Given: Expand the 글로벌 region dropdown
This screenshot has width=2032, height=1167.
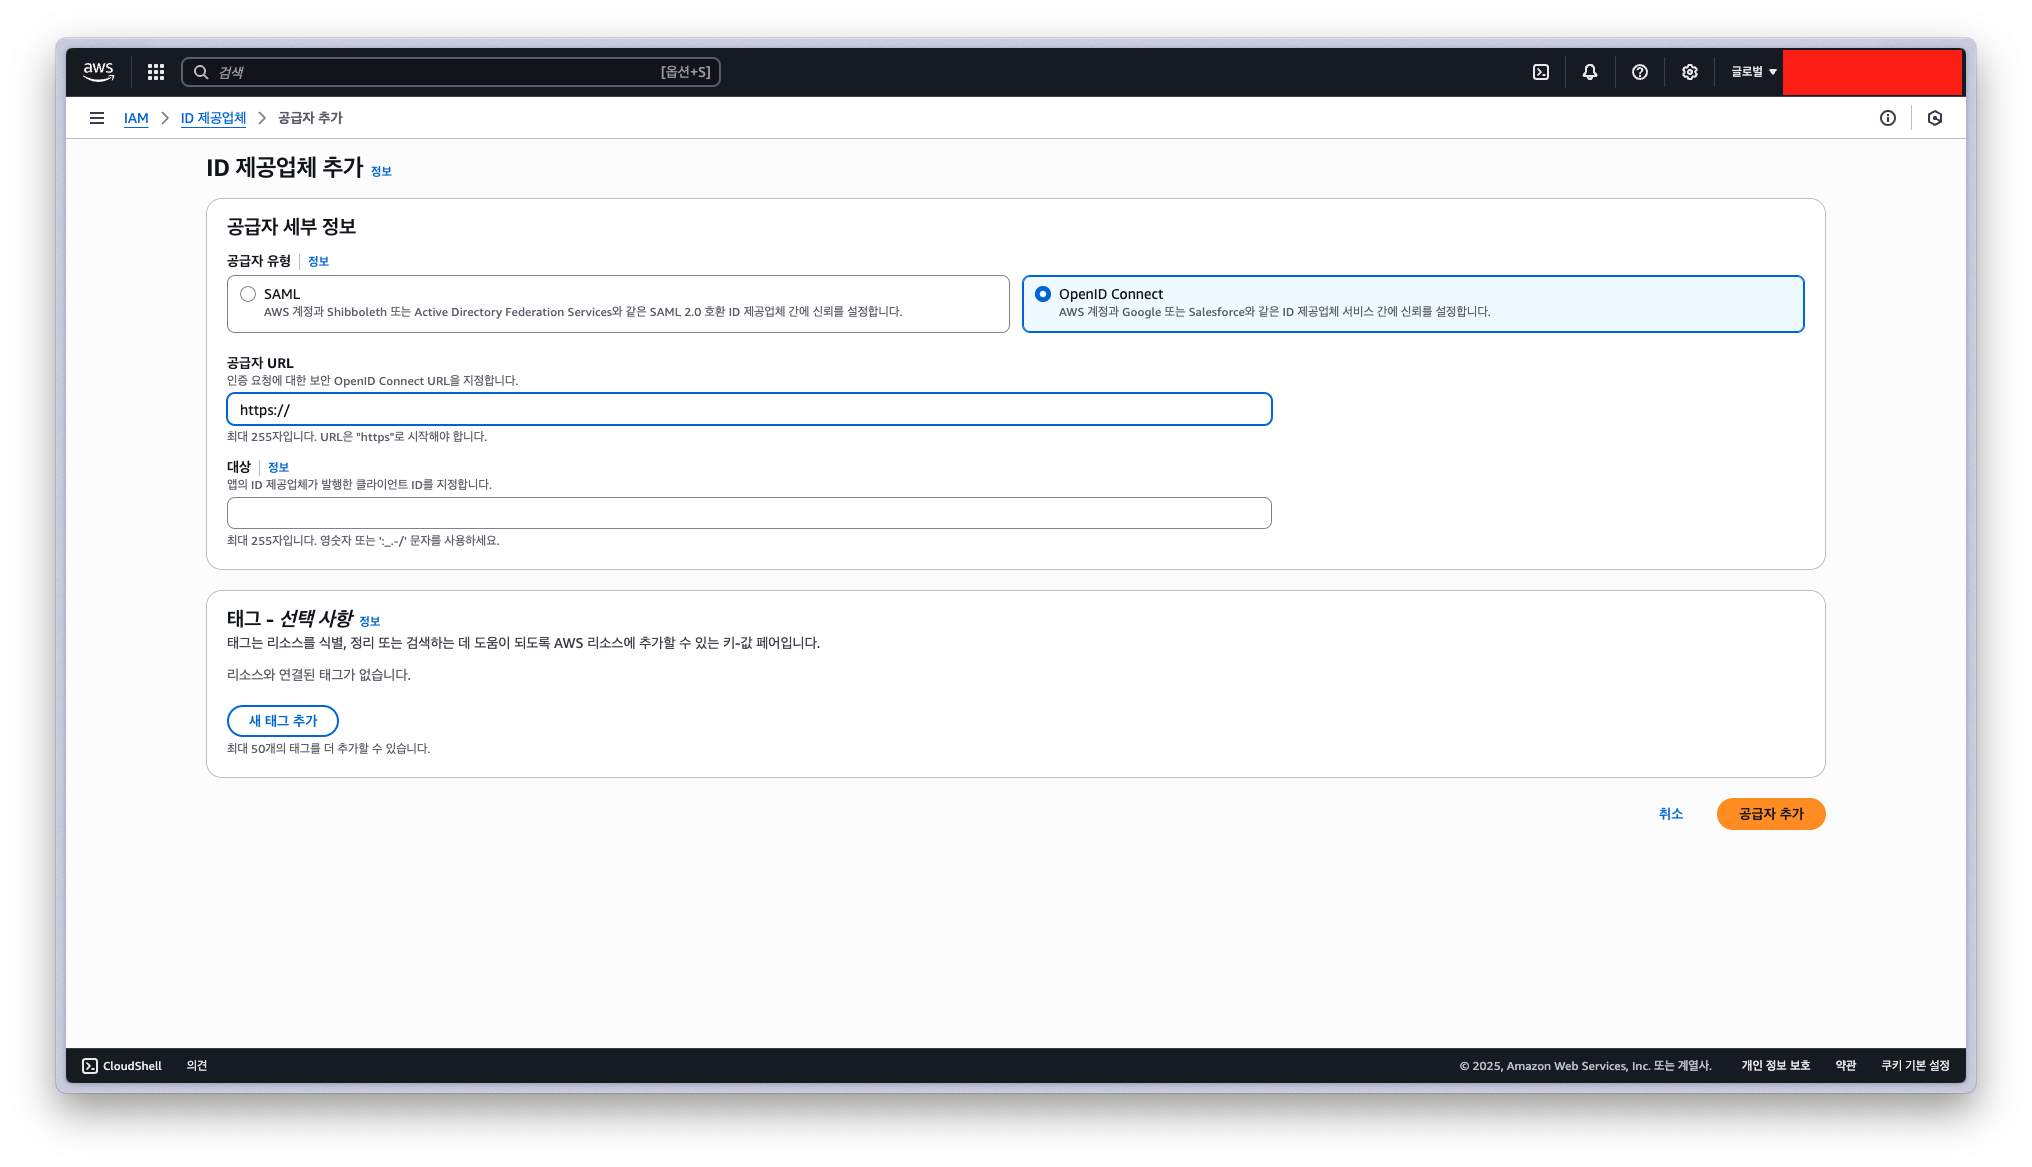Looking at the screenshot, I should tap(1754, 72).
